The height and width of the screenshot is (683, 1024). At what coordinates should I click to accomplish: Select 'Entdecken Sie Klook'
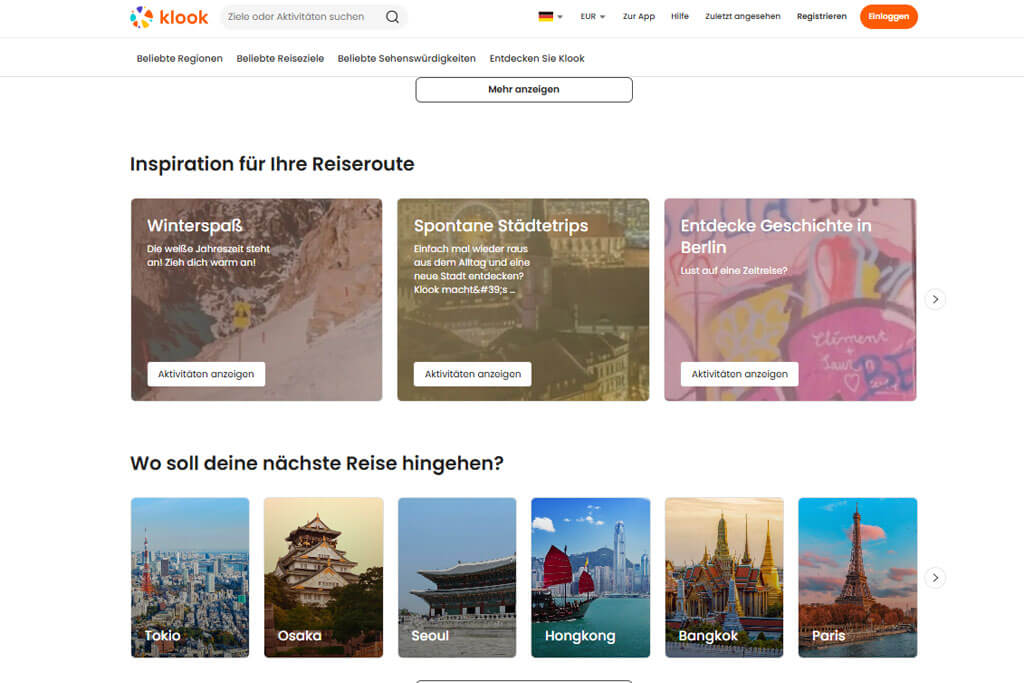pos(536,58)
